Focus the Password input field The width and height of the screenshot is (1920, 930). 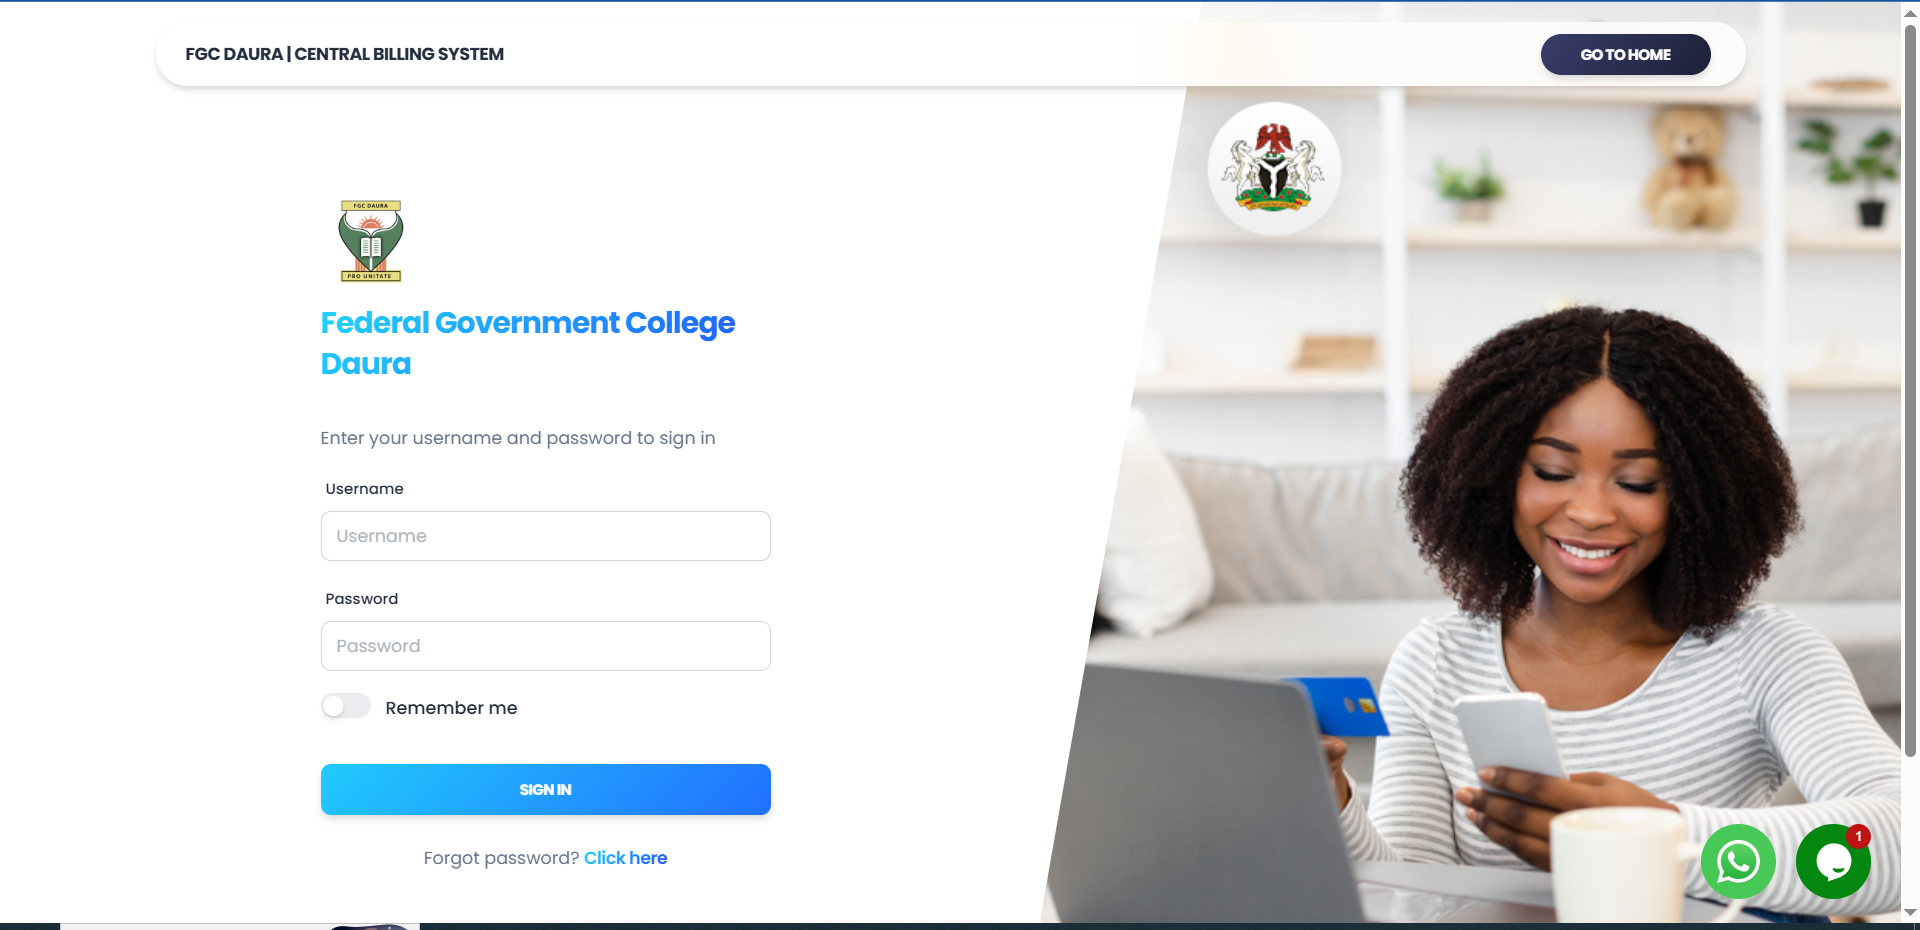(546, 646)
